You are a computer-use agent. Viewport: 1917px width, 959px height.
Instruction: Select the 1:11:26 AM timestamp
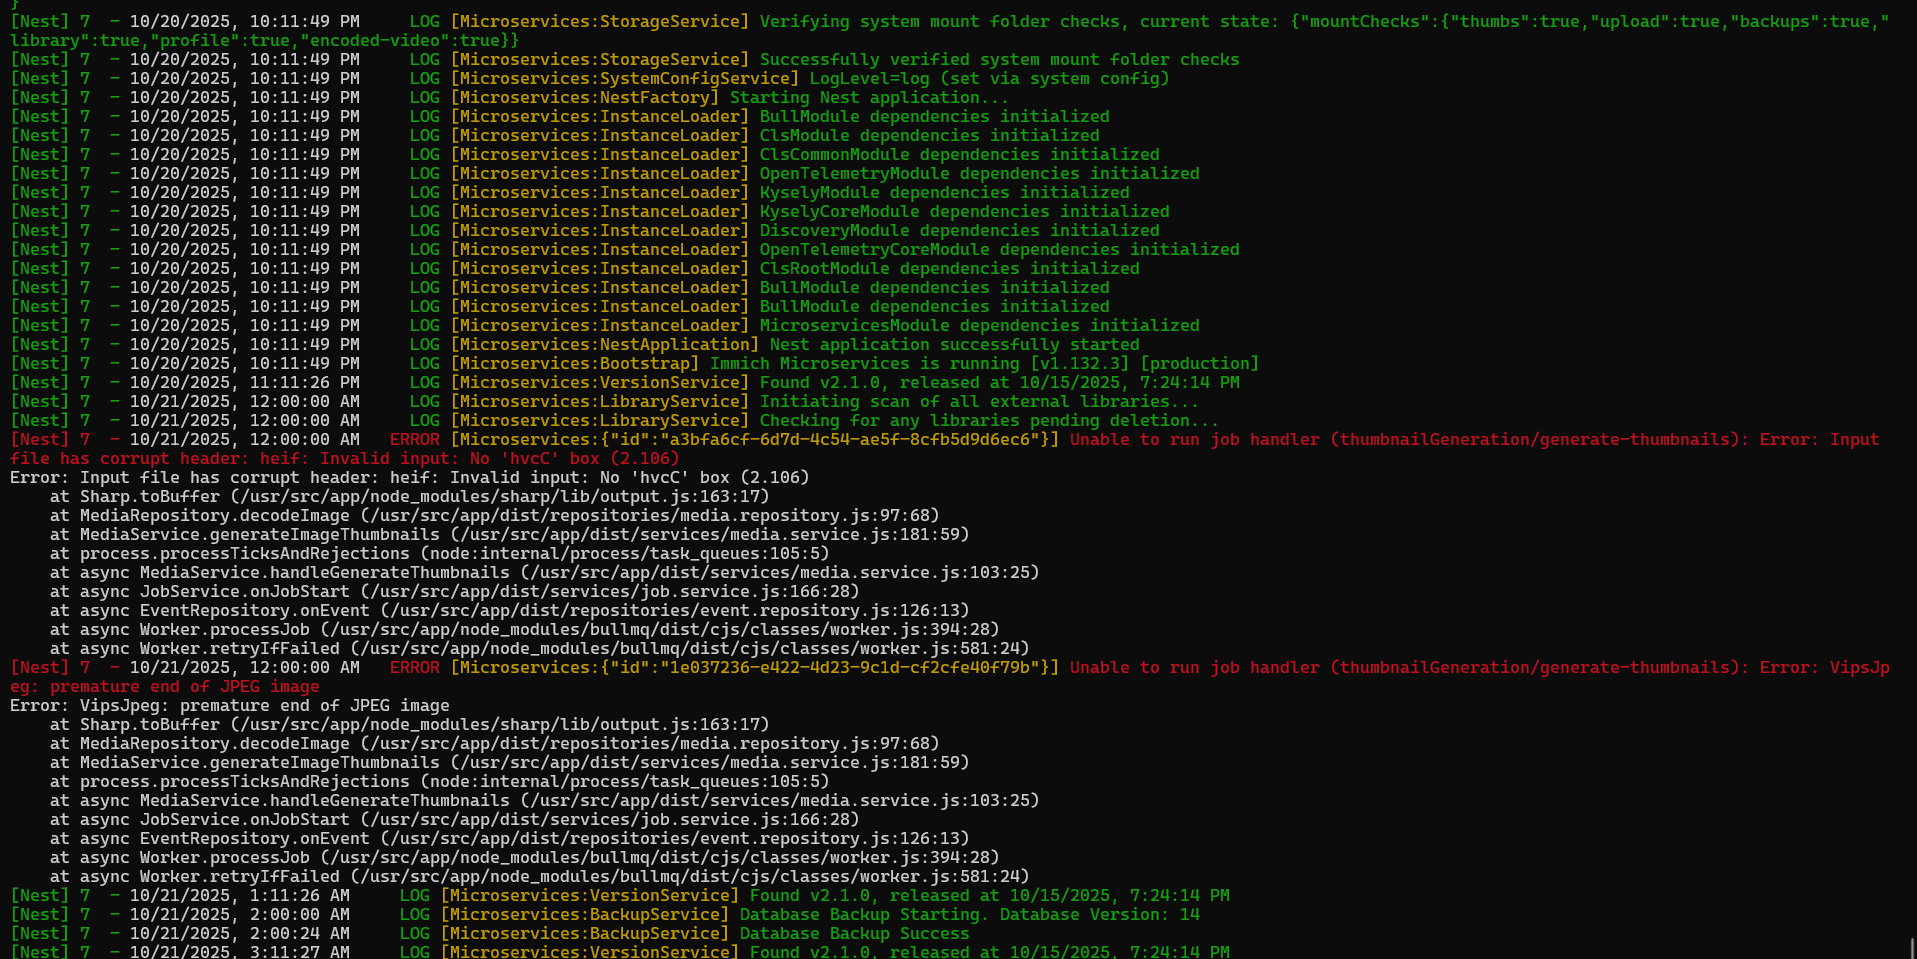[x=299, y=896]
